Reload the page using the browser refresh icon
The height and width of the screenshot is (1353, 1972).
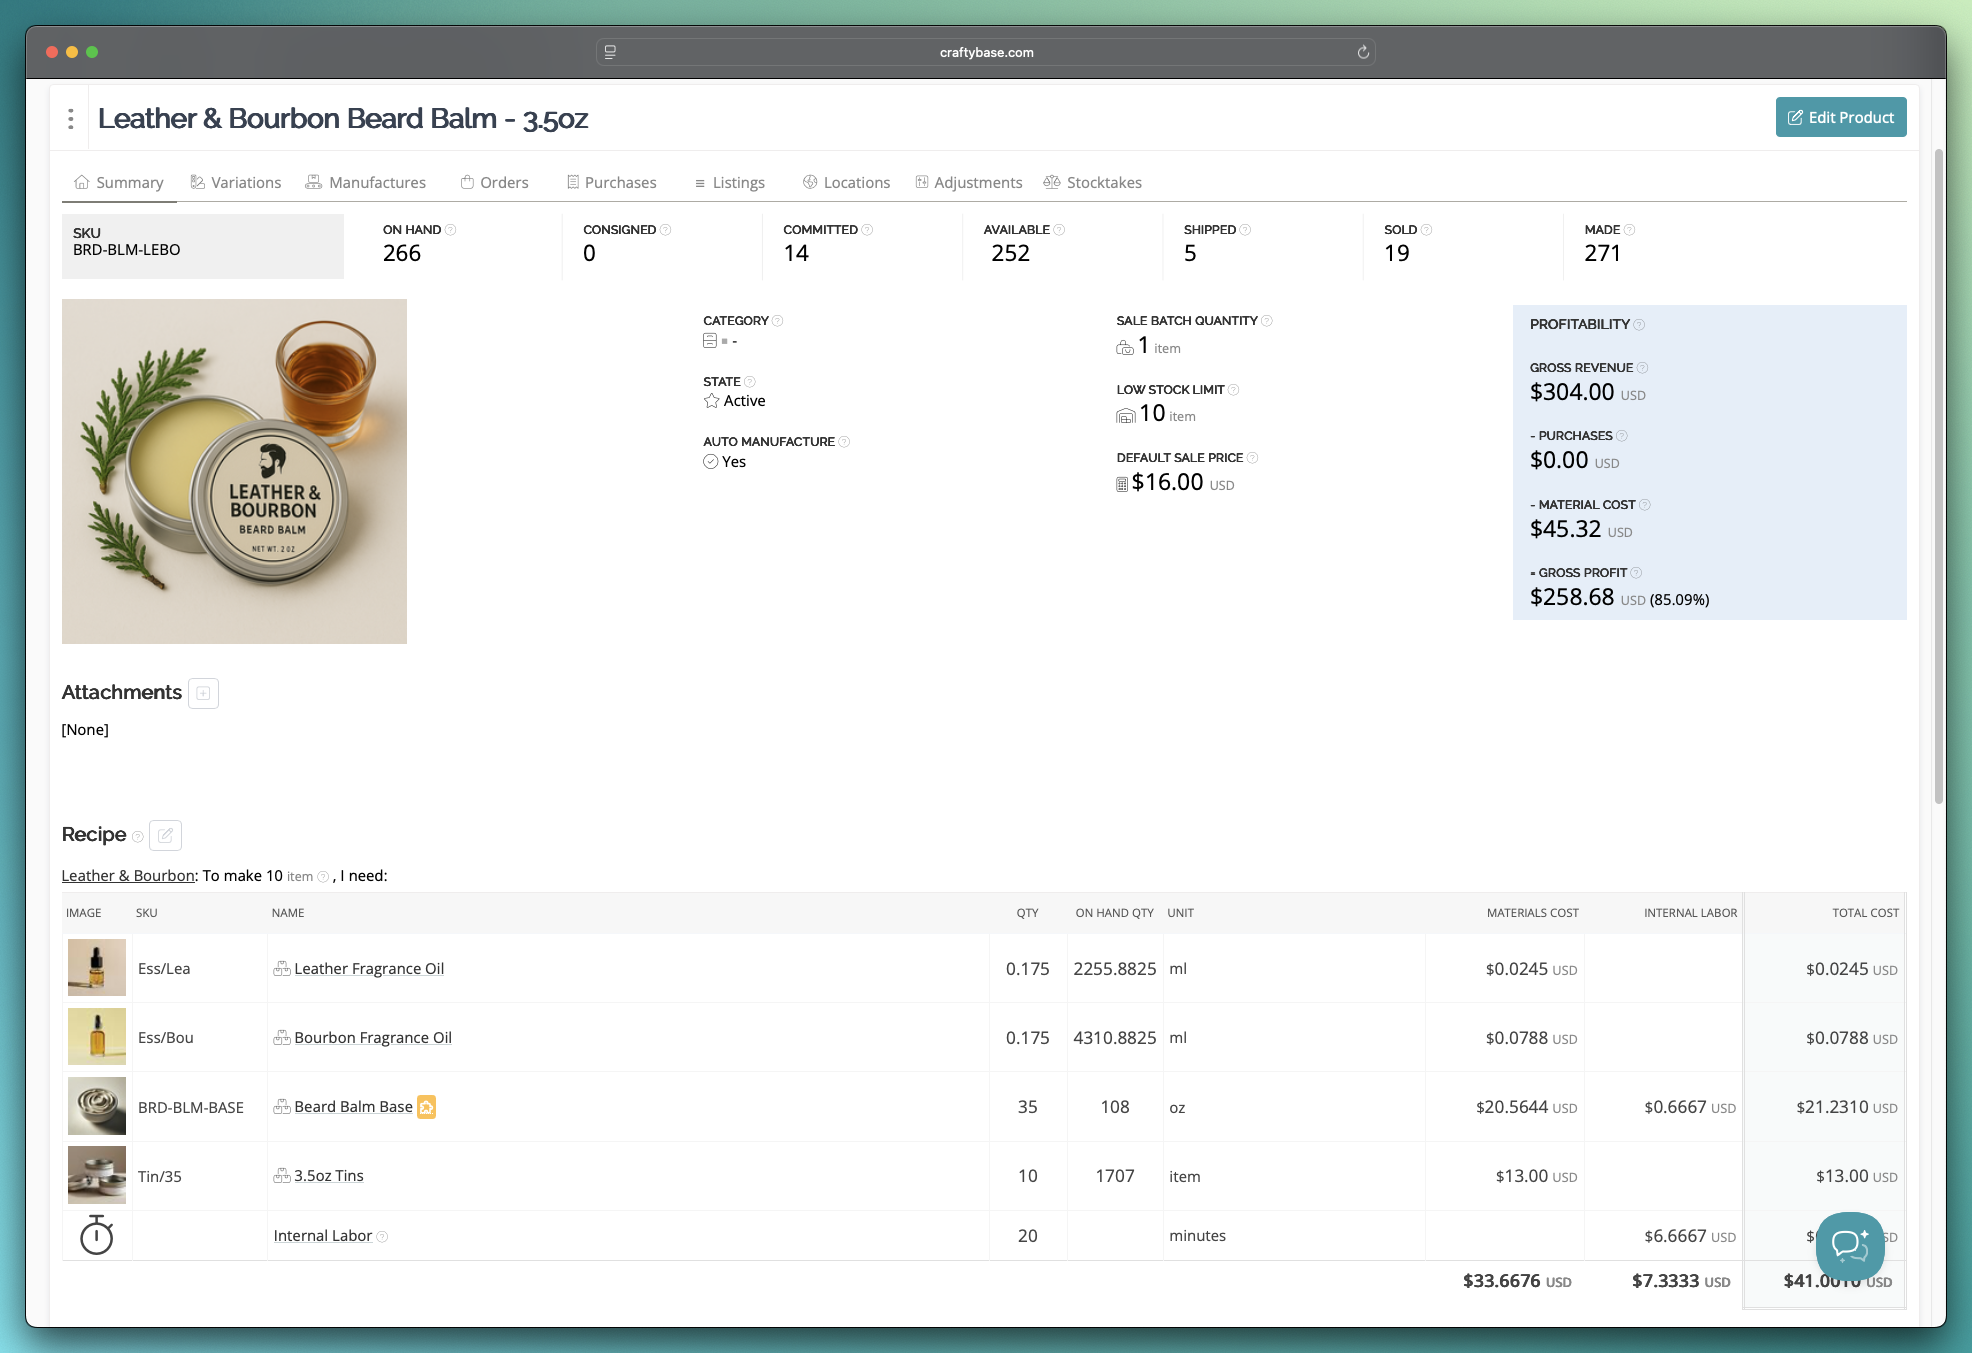pyautogui.click(x=1362, y=52)
